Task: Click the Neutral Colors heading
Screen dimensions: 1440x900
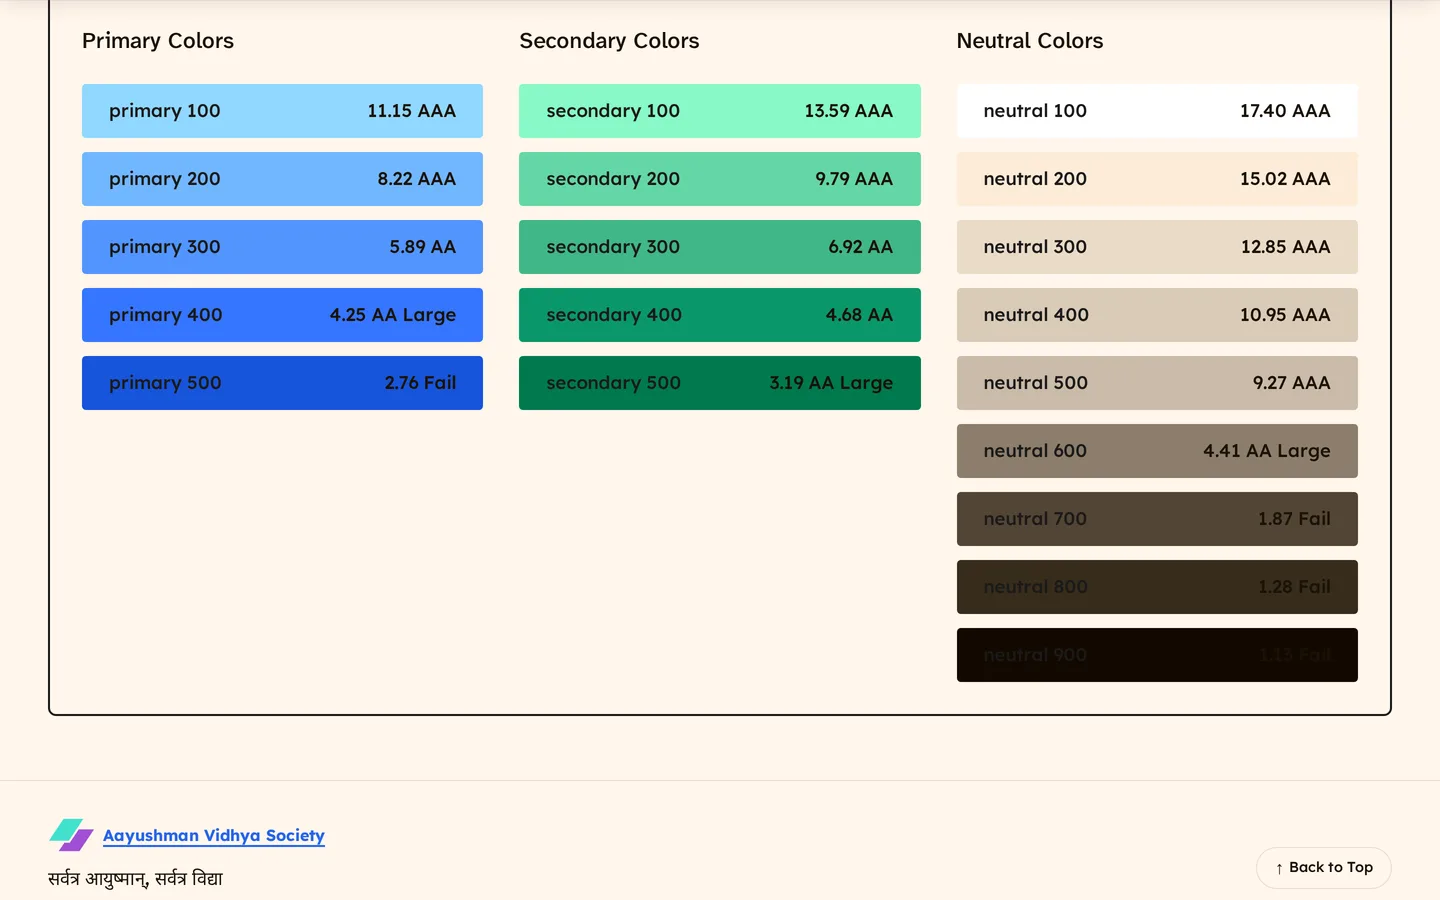Action: [x=1030, y=41]
